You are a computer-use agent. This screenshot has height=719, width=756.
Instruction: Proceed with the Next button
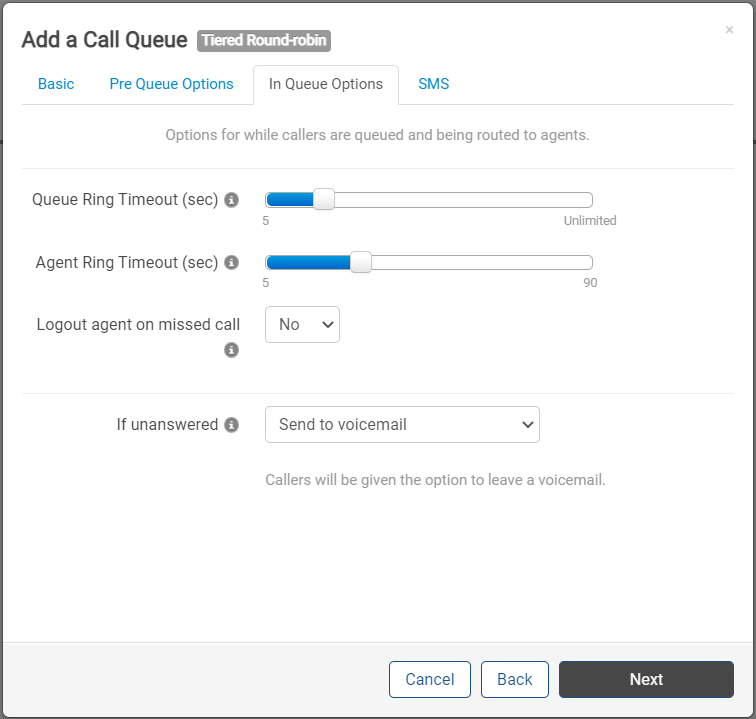(x=646, y=679)
